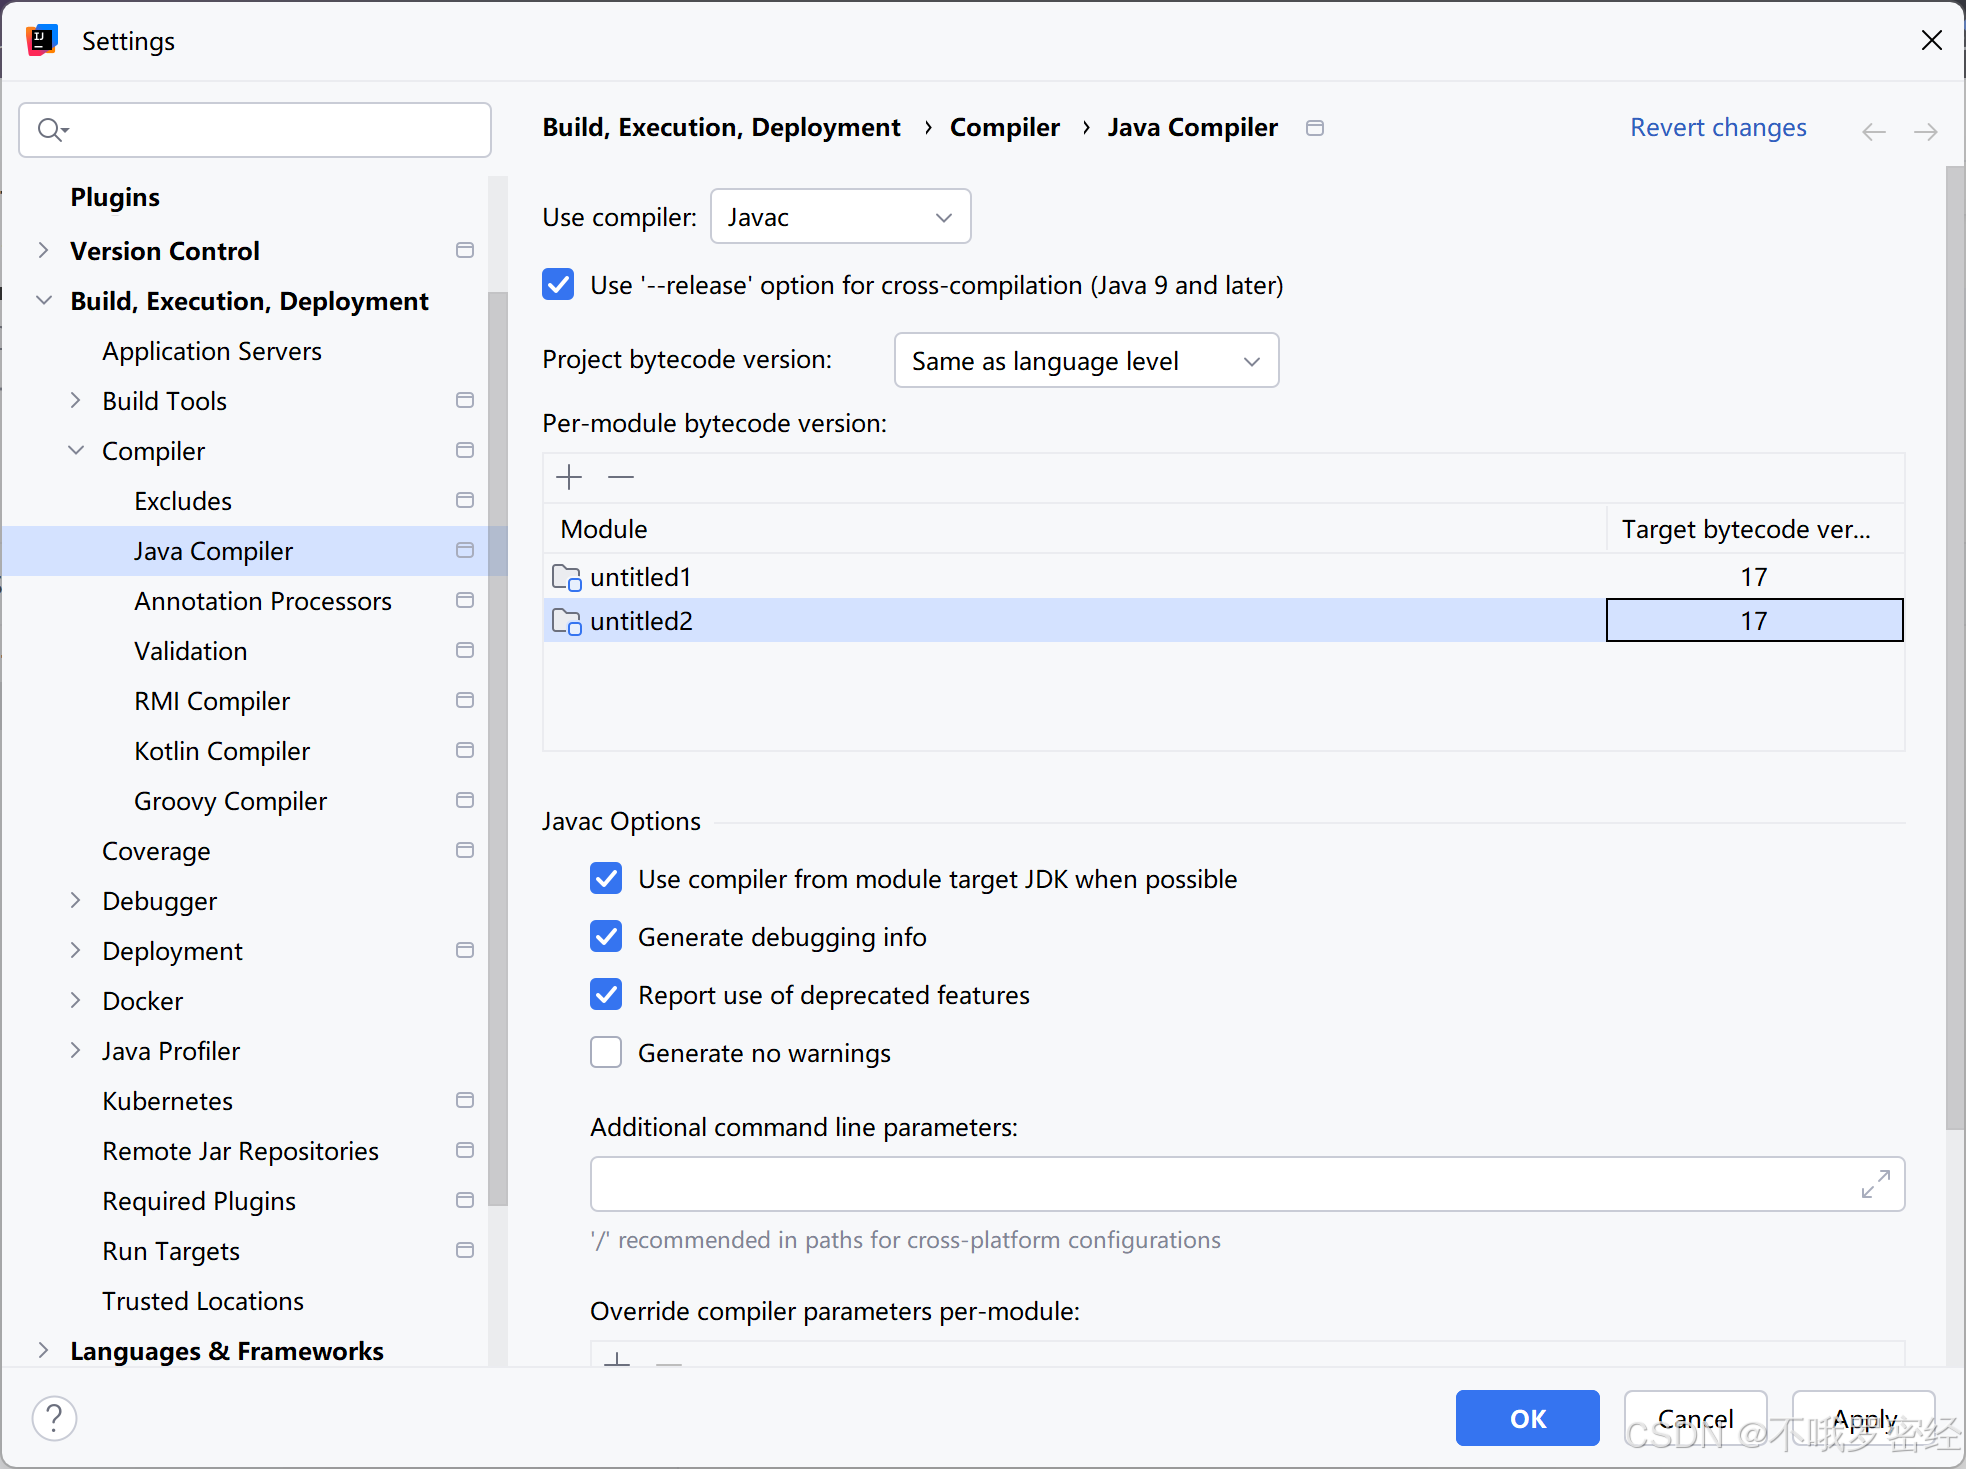Click the help question mark icon
Viewport: 1966px width, 1469px height.
55,1418
